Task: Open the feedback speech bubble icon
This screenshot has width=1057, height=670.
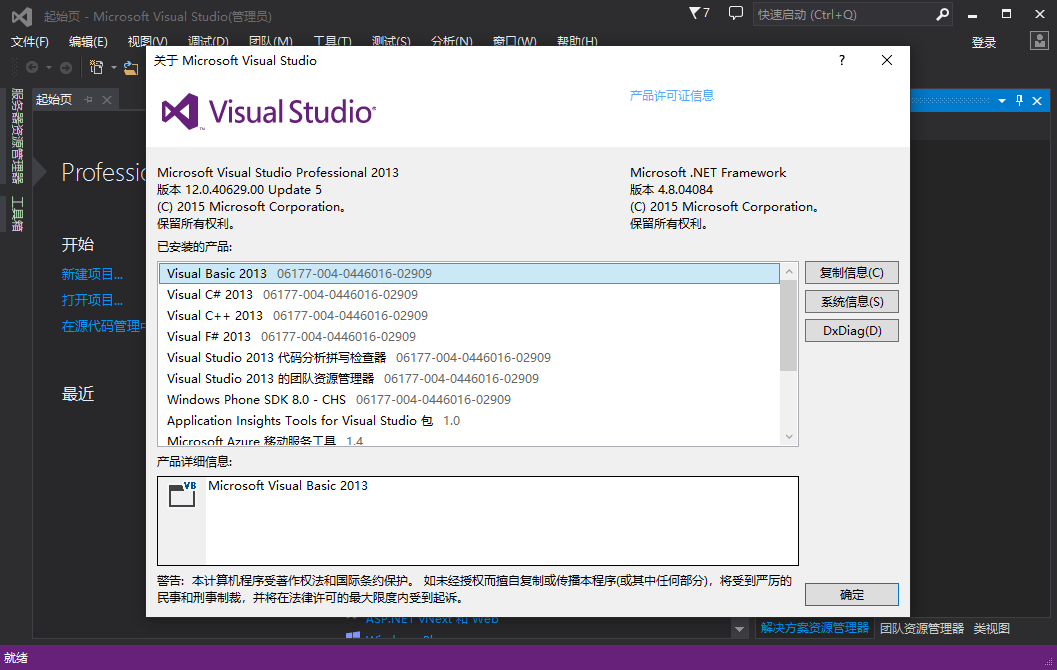Action: [x=735, y=13]
